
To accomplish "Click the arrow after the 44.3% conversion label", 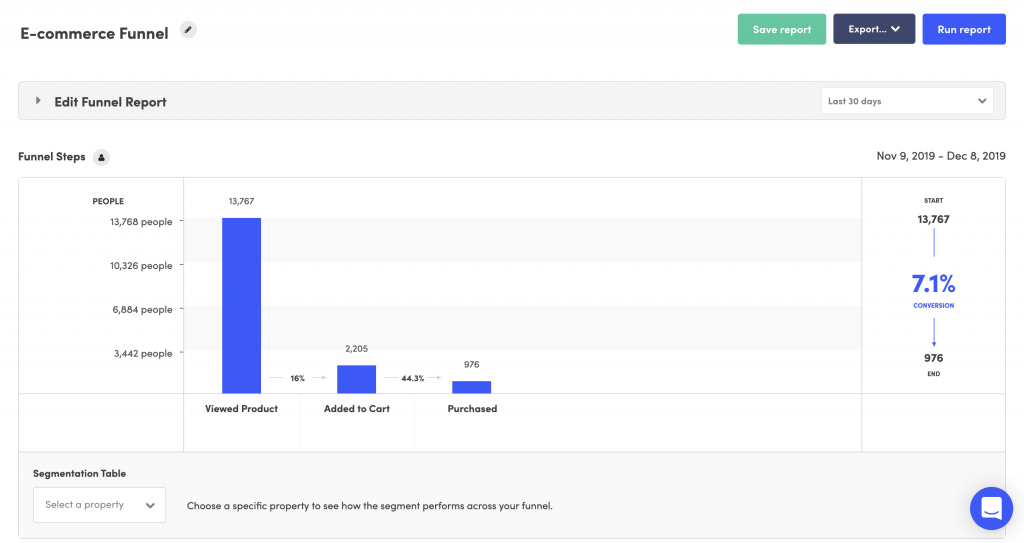I will pyautogui.click(x=434, y=378).
